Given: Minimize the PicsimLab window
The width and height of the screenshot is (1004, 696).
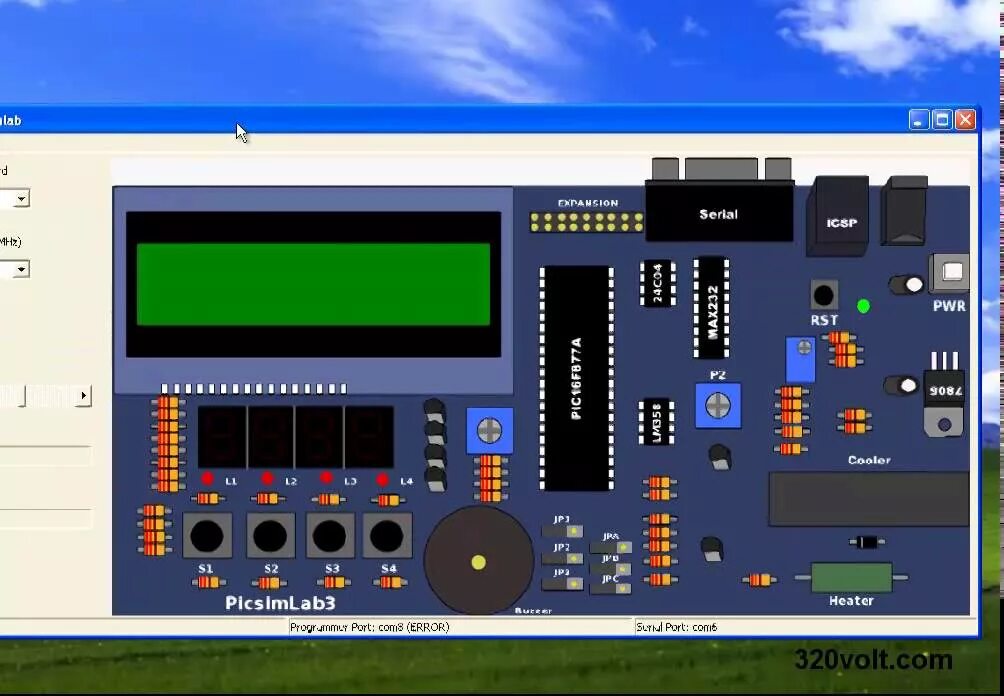Looking at the screenshot, I should coord(919,120).
